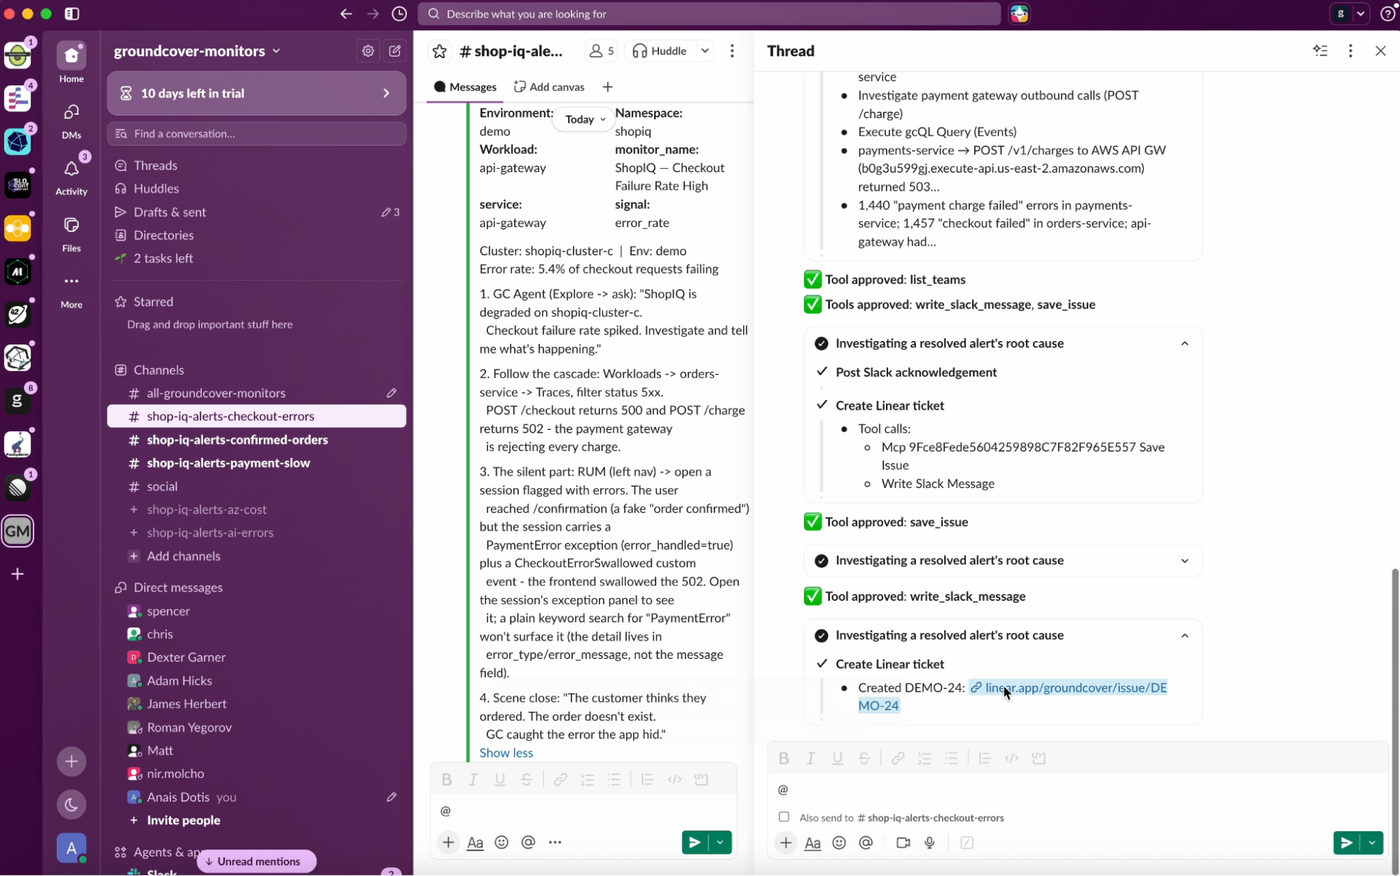This screenshot has width=1400, height=876.
Task: Close the Thread panel
Action: [1380, 51]
